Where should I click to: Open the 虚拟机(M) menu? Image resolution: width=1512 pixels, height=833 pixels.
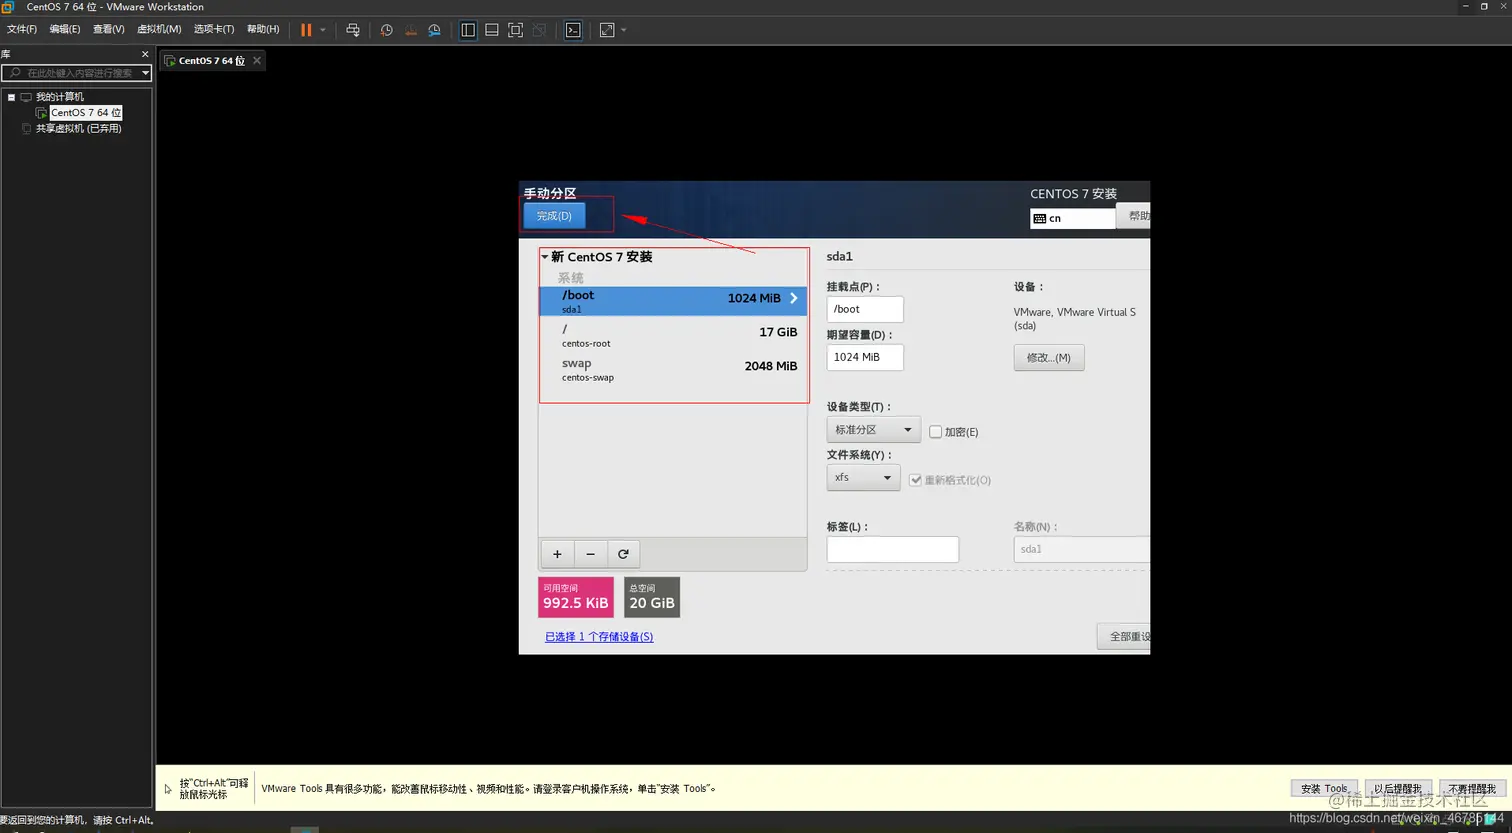pyautogui.click(x=159, y=29)
